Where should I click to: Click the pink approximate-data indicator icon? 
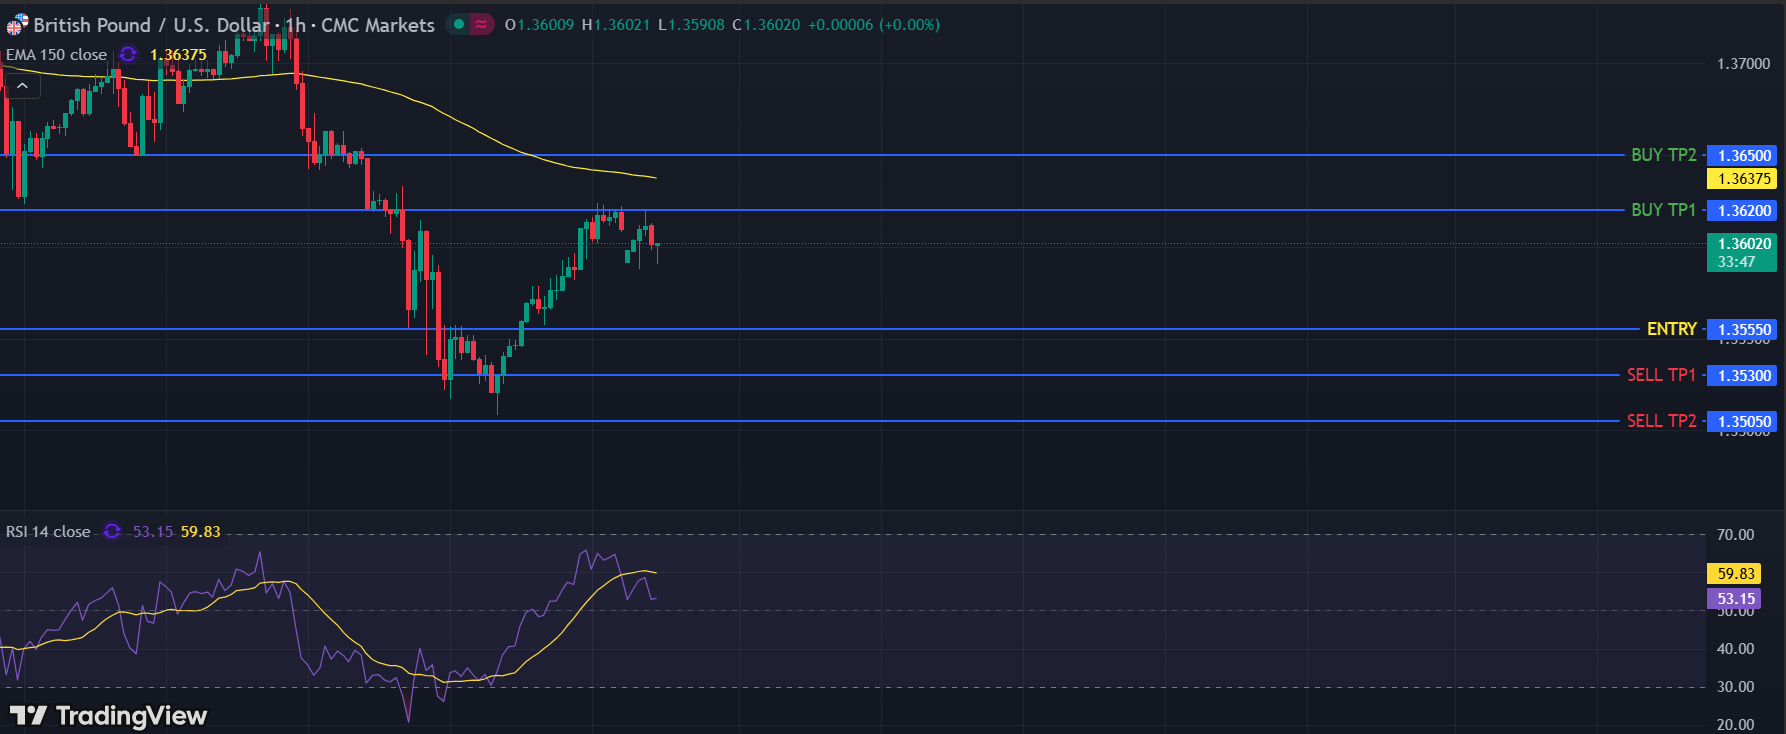point(481,24)
